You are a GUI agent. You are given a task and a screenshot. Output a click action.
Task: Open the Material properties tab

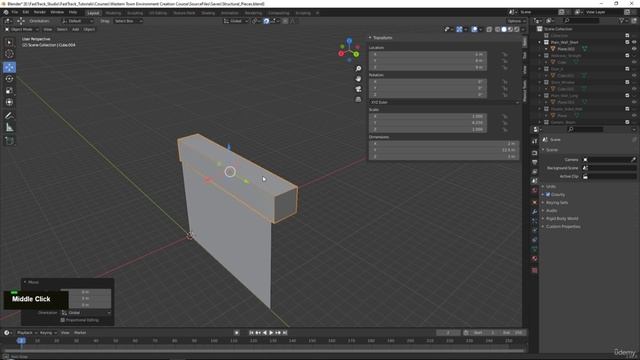535,259
